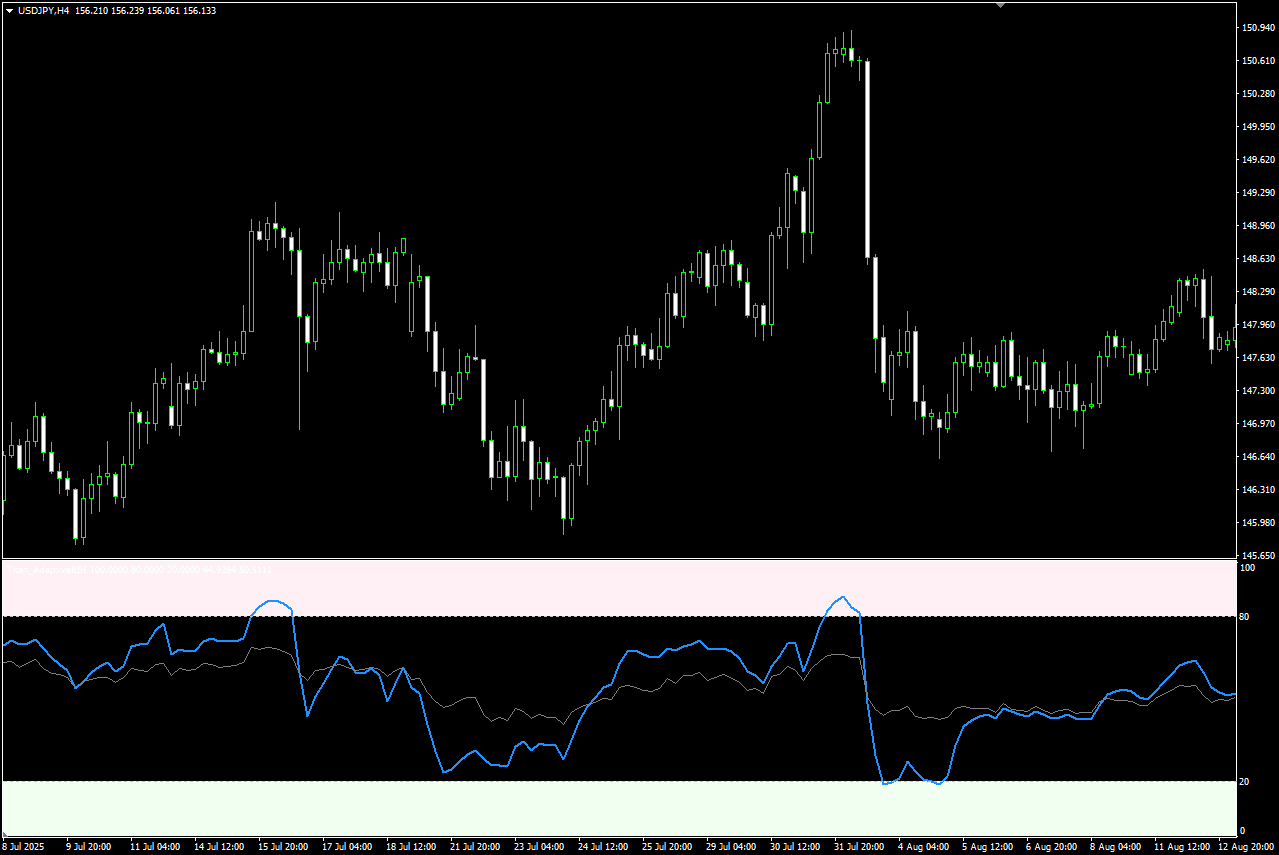Click the USDJPY,H4 chart title text
The image size is (1279, 855).
tap(43, 12)
